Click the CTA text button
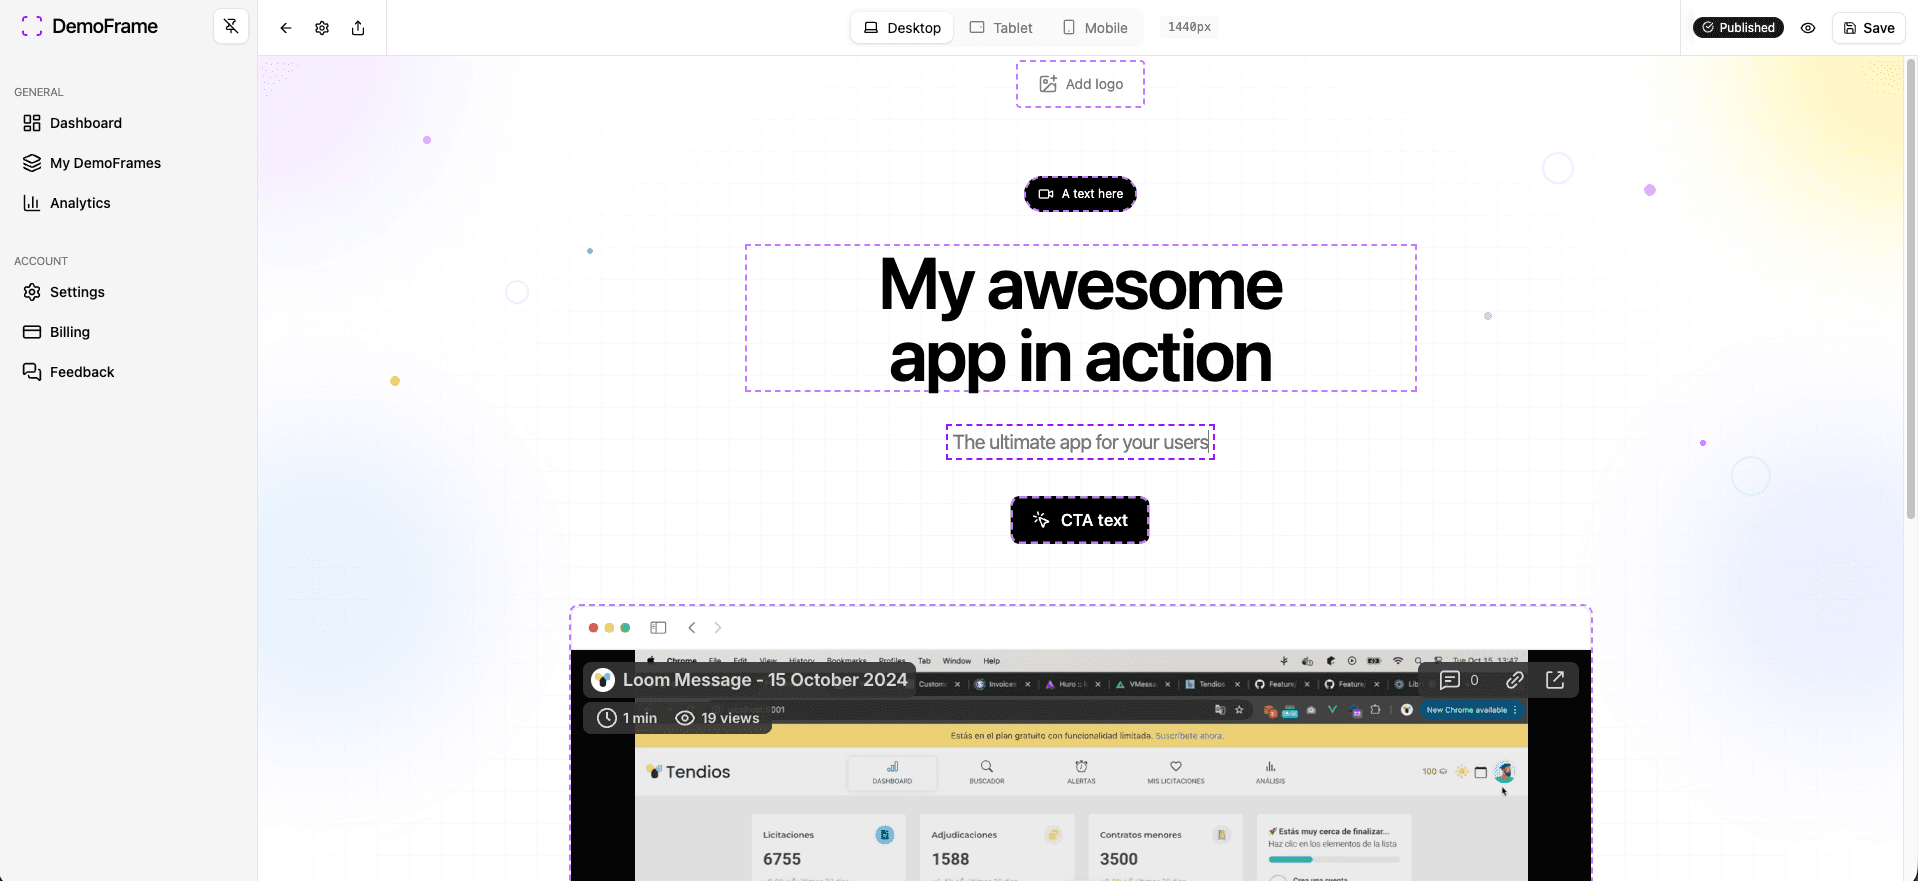The height and width of the screenshot is (881, 1918). pos(1080,520)
